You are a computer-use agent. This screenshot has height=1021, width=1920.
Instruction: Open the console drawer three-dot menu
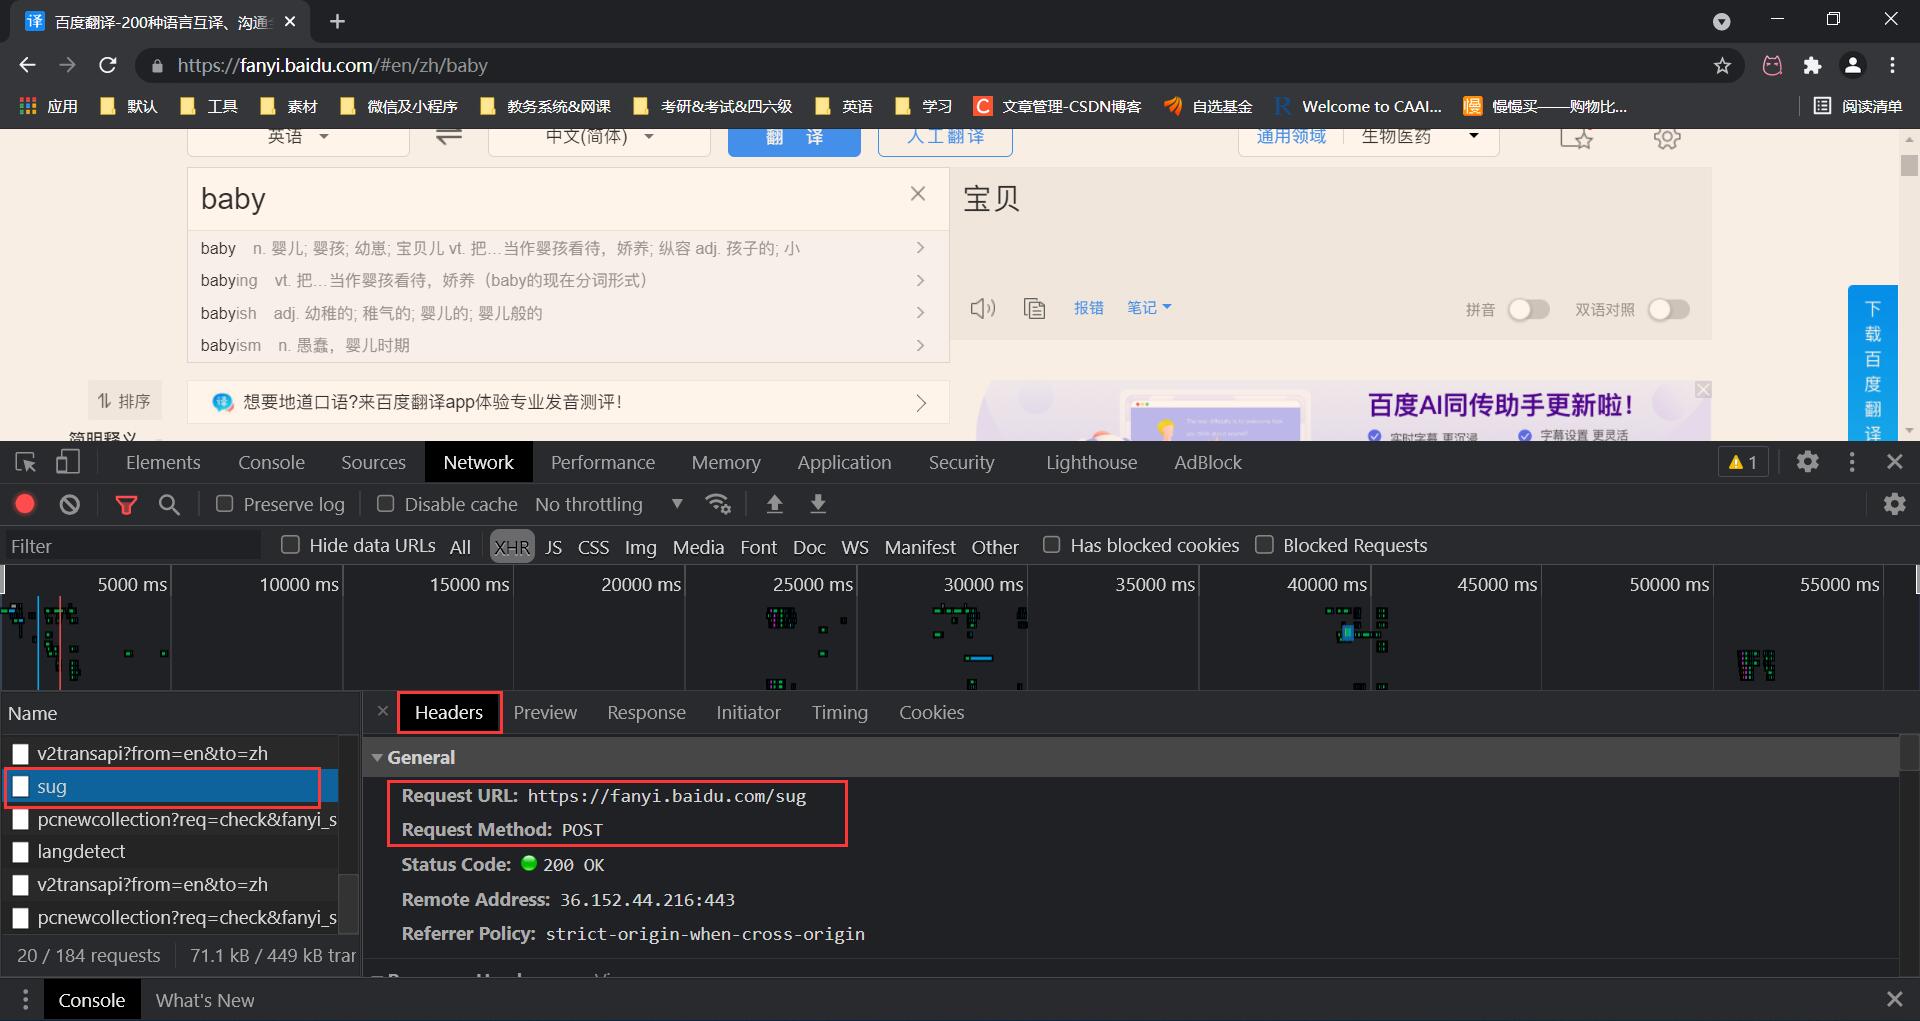[26, 1000]
